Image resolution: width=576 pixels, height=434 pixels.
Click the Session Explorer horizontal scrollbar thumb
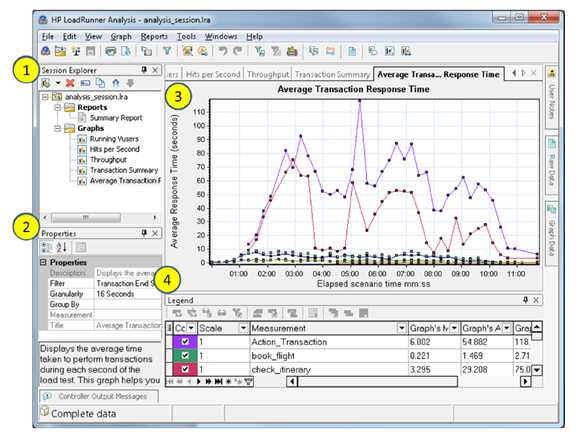pyautogui.click(x=86, y=218)
